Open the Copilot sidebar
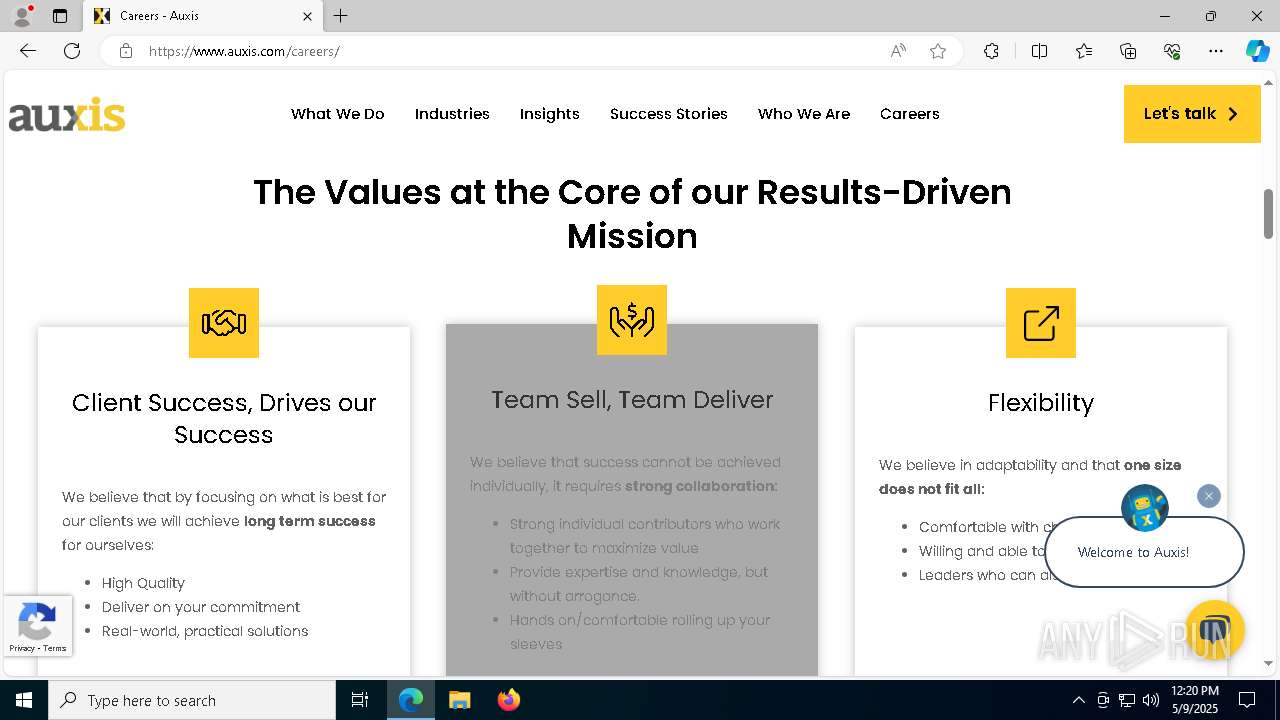 [x=1257, y=51]
